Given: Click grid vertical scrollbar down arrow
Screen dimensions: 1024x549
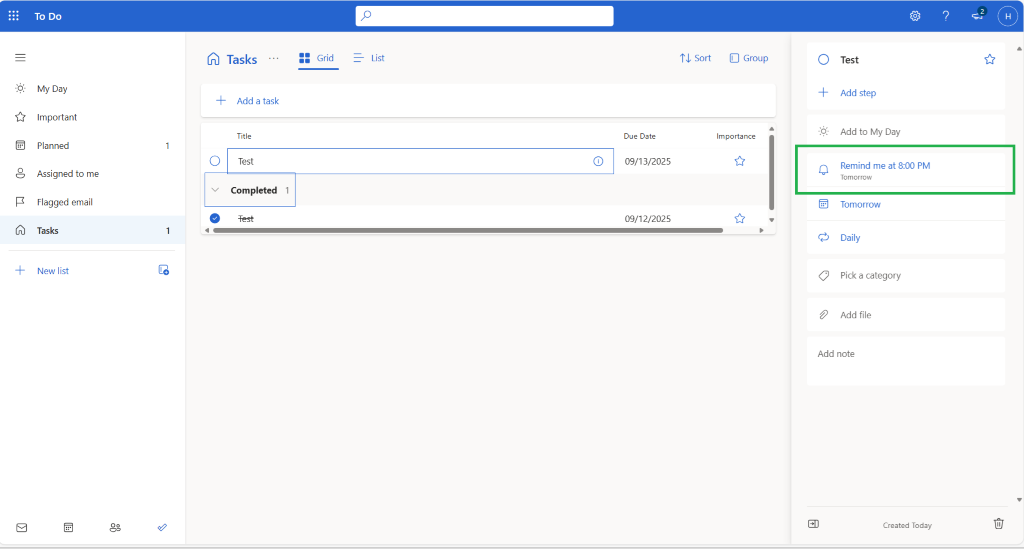Looking at the screenshot, I should (x=771, y=220).
